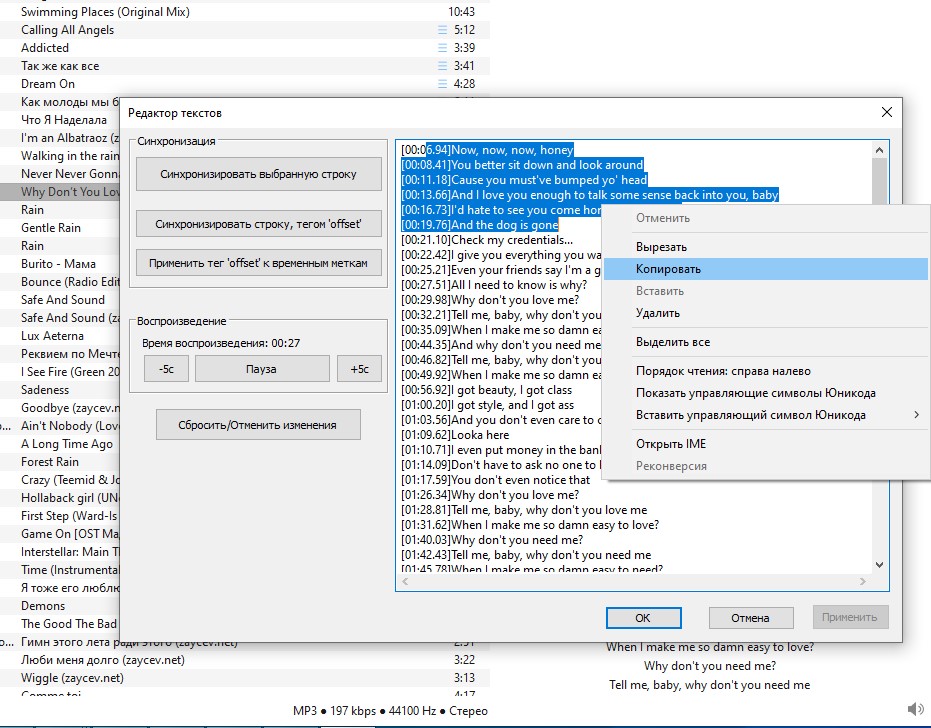The image size is (931, 728).
Task: Click lyrics icon next to Addicted track
Action: [444, 48]
